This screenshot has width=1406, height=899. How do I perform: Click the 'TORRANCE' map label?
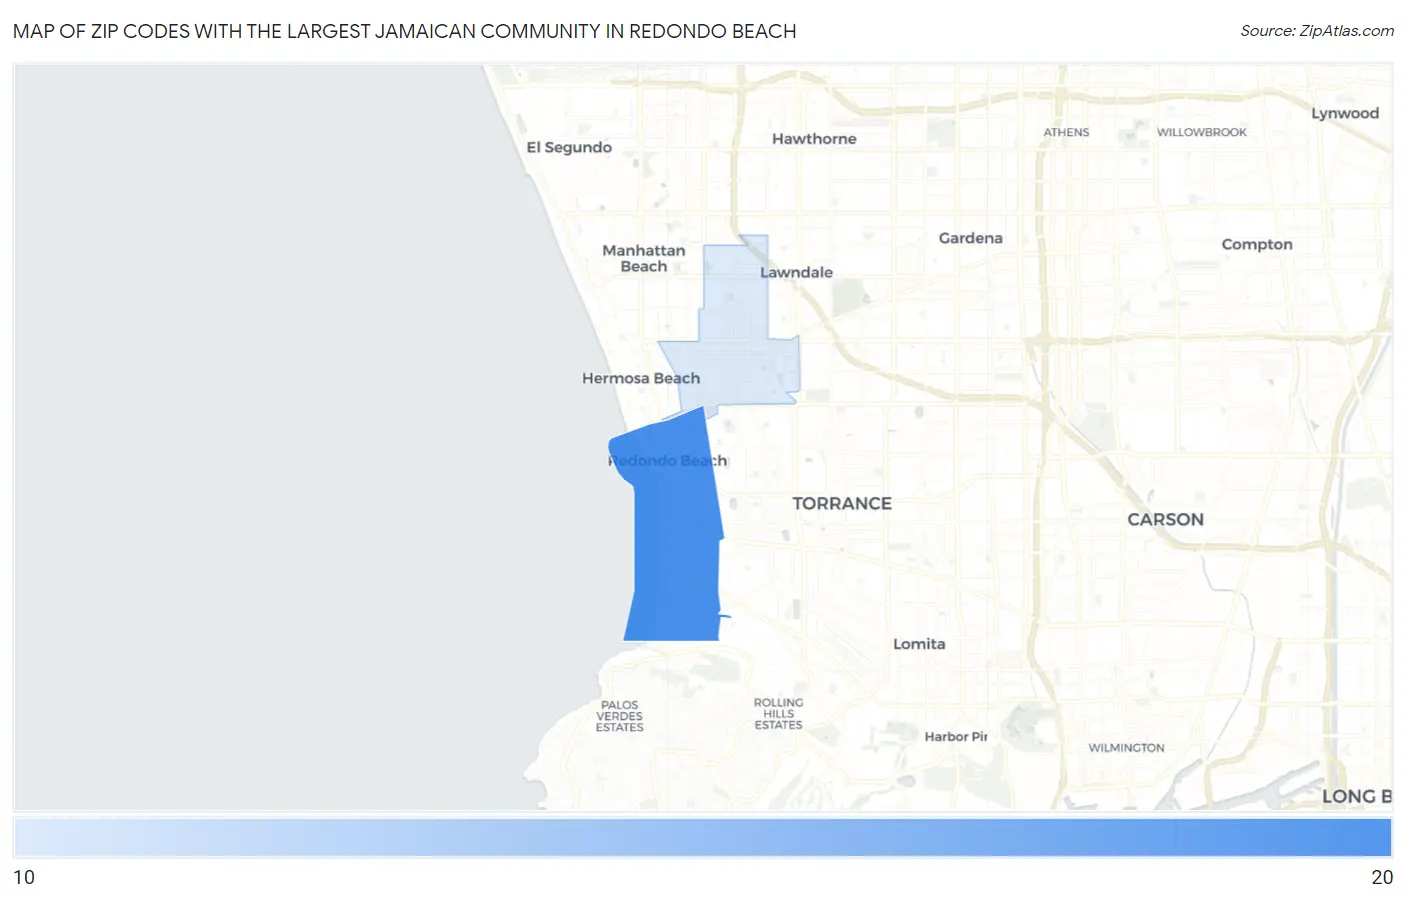coord(842,504)
